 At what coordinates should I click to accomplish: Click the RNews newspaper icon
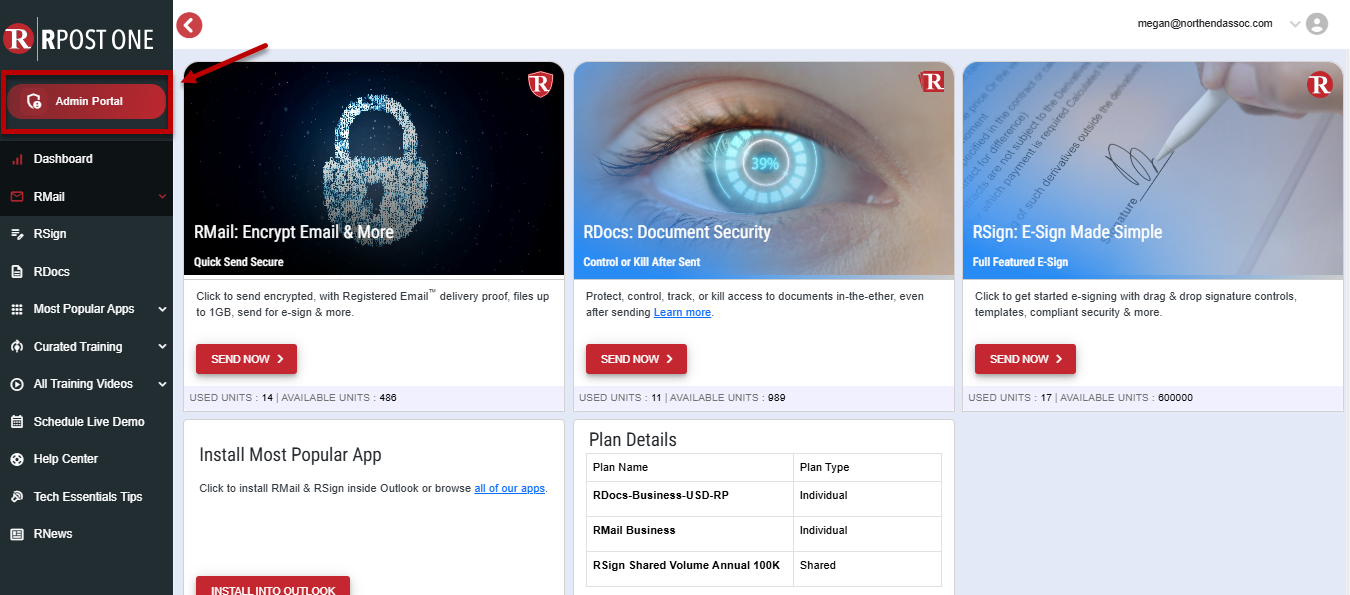(x=17, y=534)
